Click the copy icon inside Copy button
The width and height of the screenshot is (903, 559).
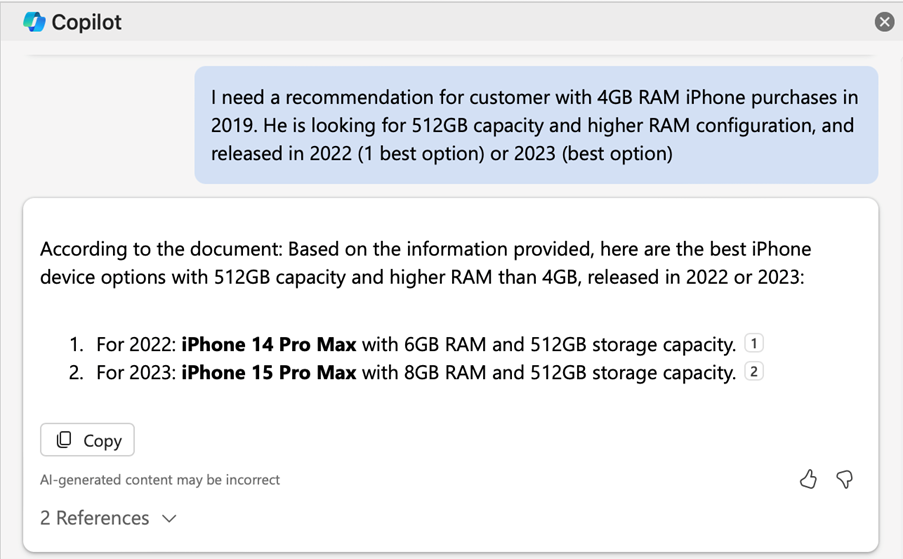[65, 440]
